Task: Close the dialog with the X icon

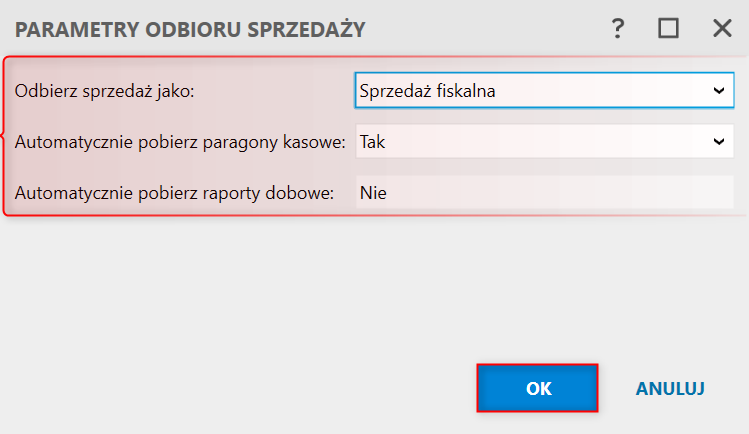Action: pos(722,29)
